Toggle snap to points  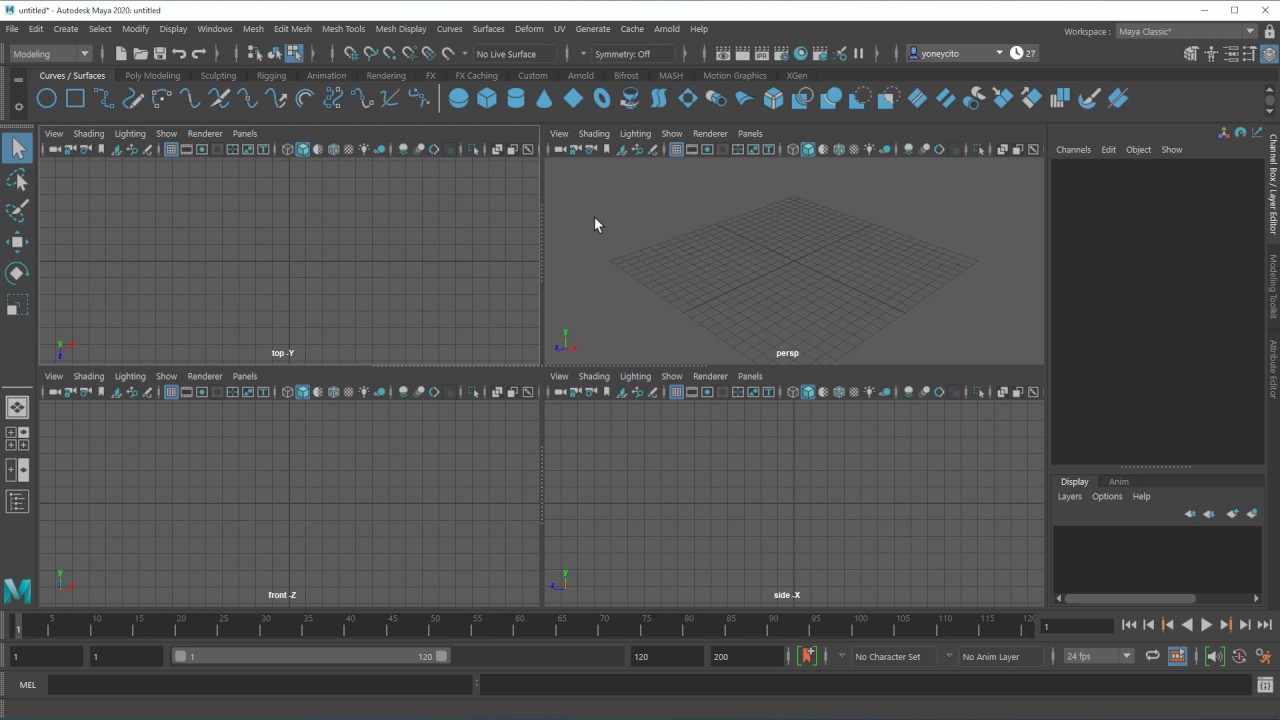390,53
